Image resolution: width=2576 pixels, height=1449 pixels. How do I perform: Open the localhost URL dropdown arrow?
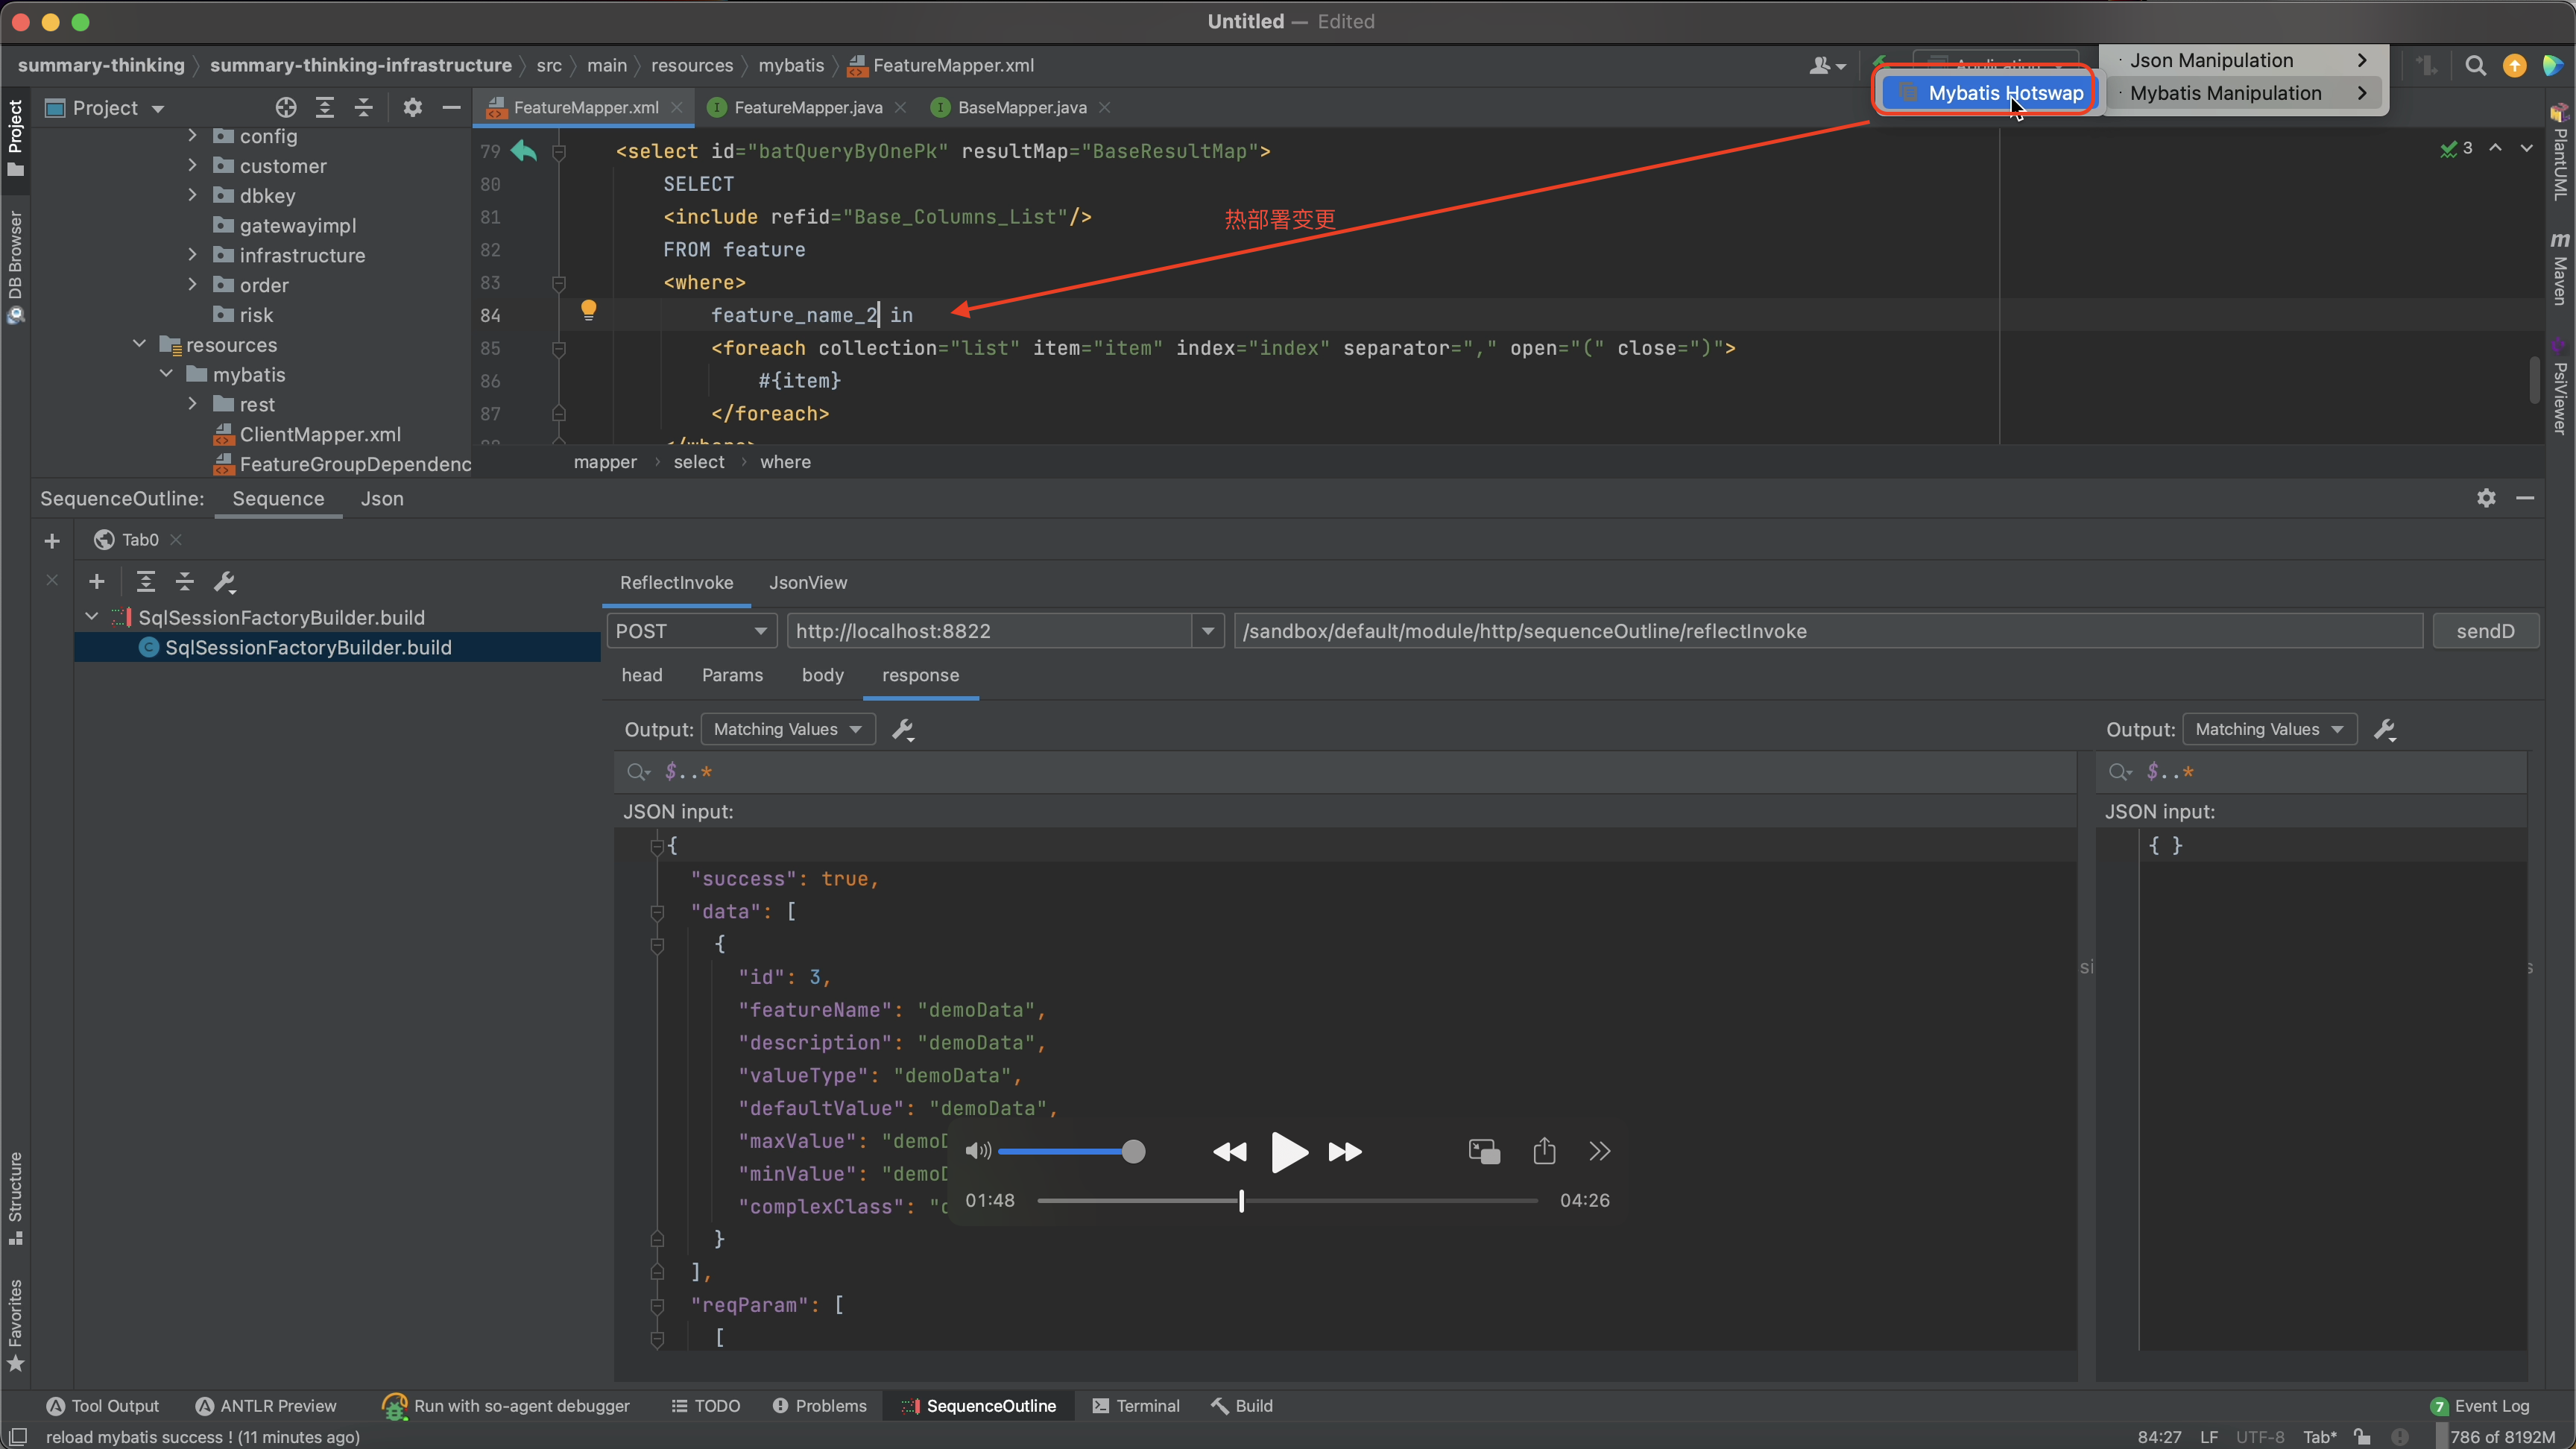[1207, 631]
